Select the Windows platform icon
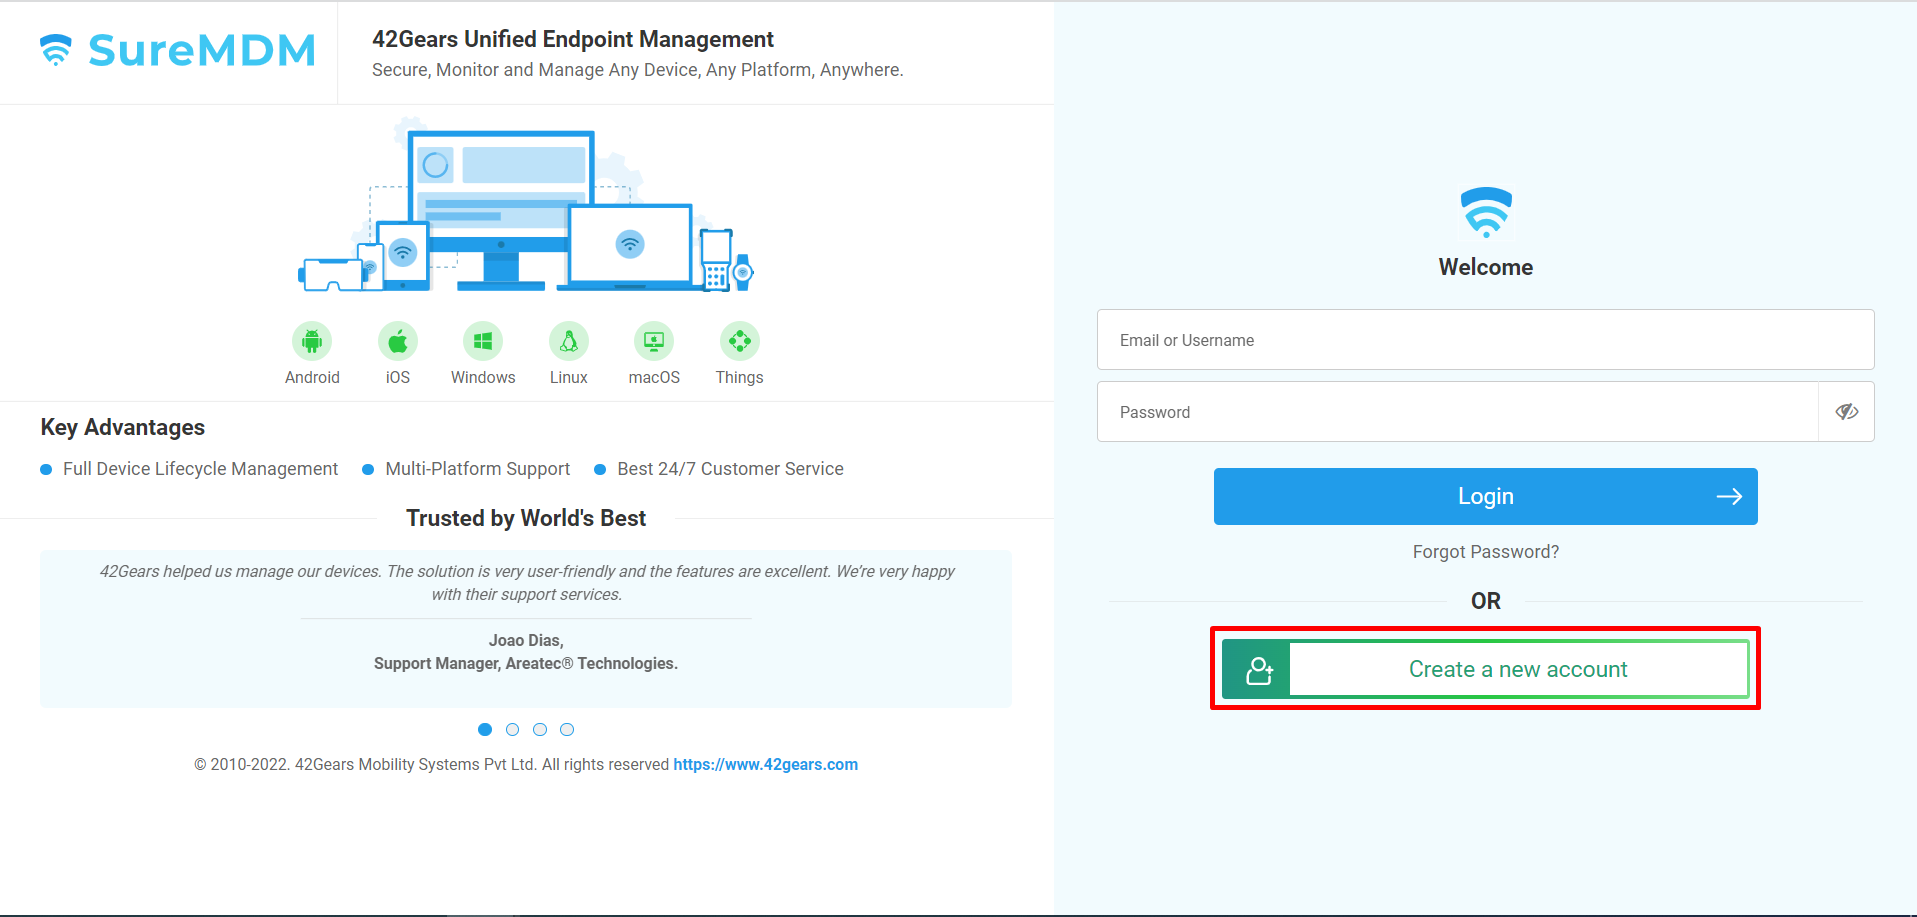1917x917 pixels. (482, 340)
